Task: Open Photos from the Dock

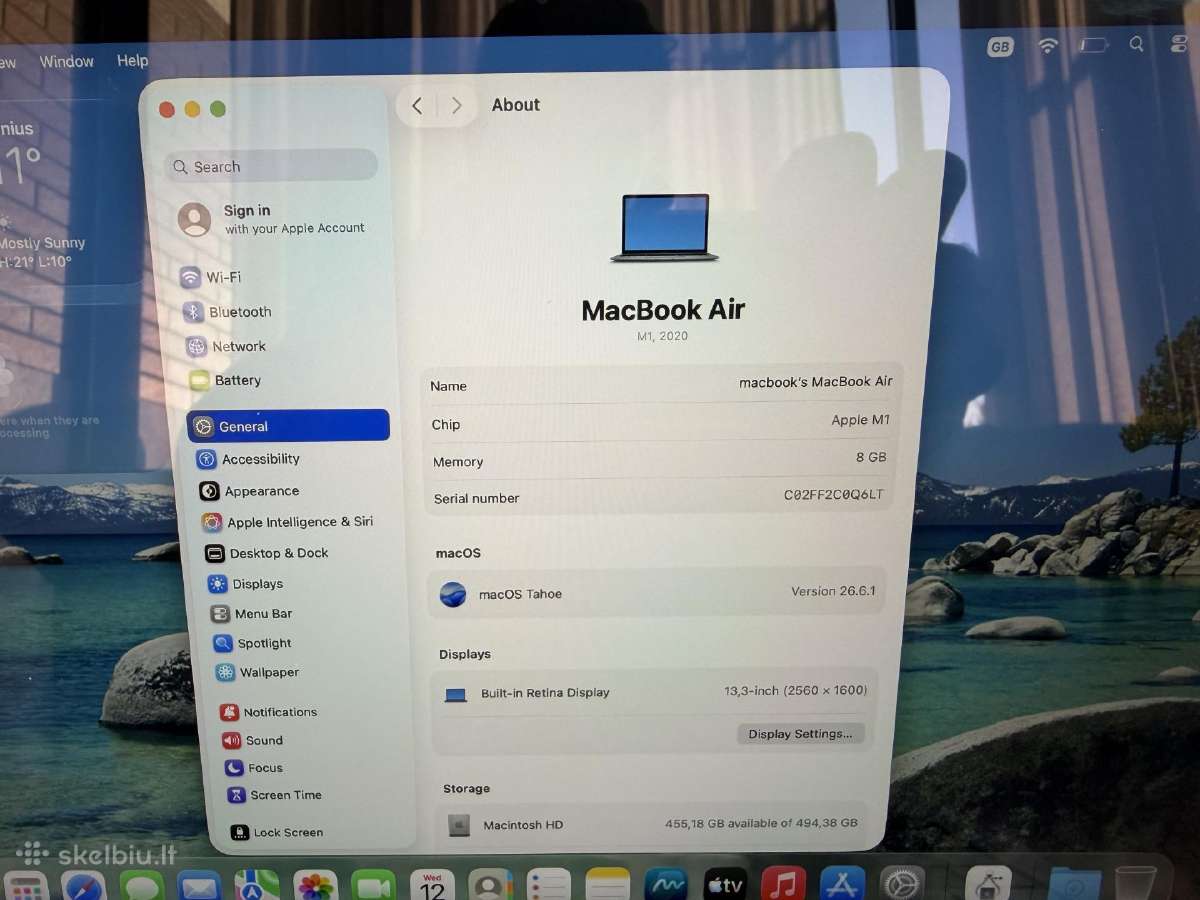Action: click(315, 886)
